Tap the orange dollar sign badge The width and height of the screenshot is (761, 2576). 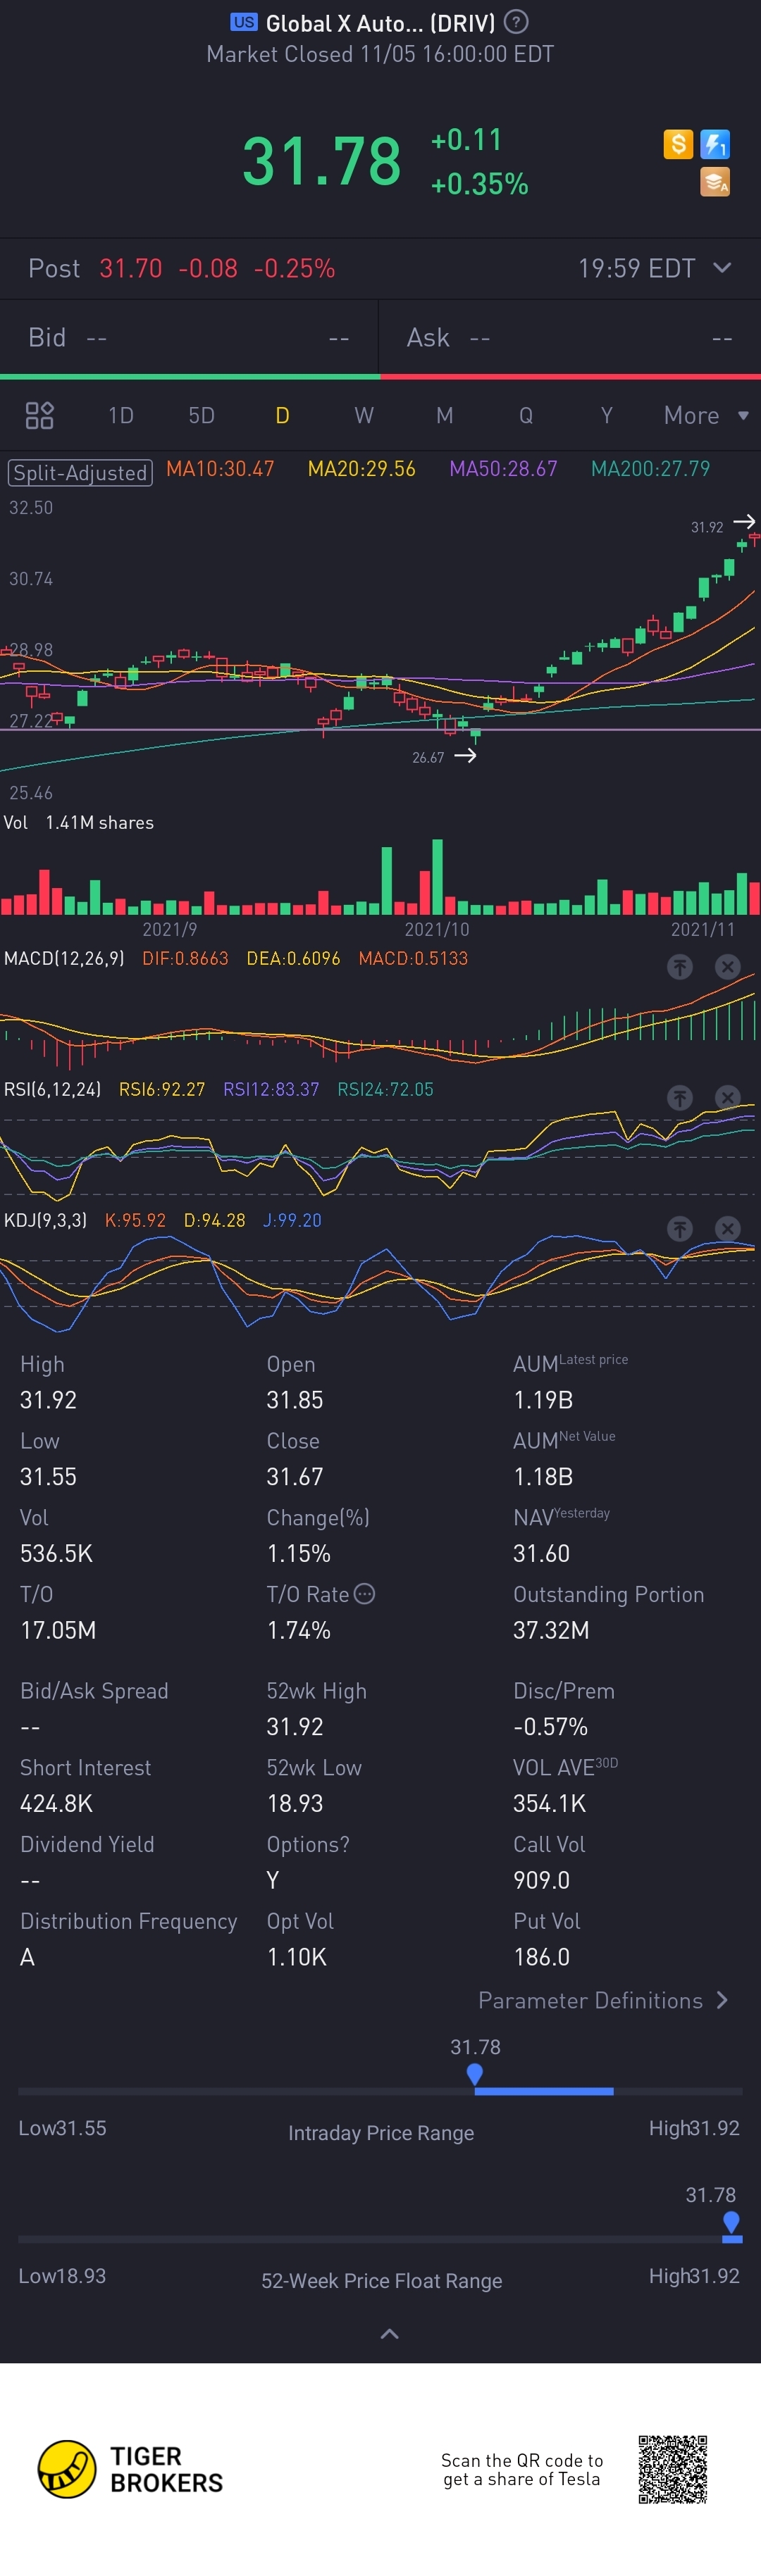pos(678,144)
